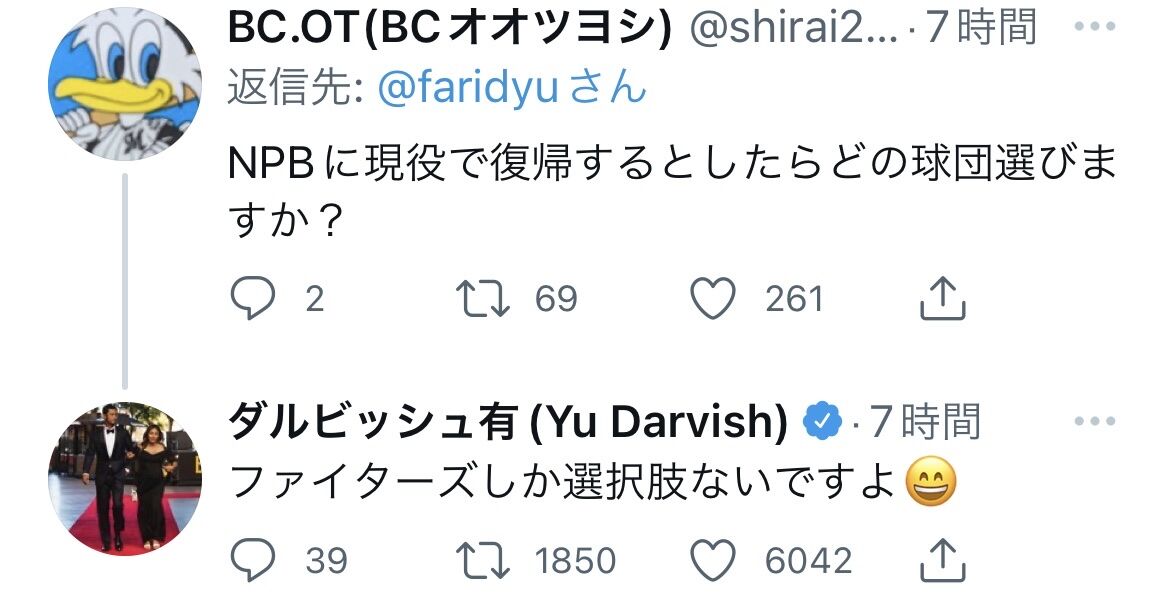
Task: Retweet the BC.OT question tweet
Action: coord(483,299)
